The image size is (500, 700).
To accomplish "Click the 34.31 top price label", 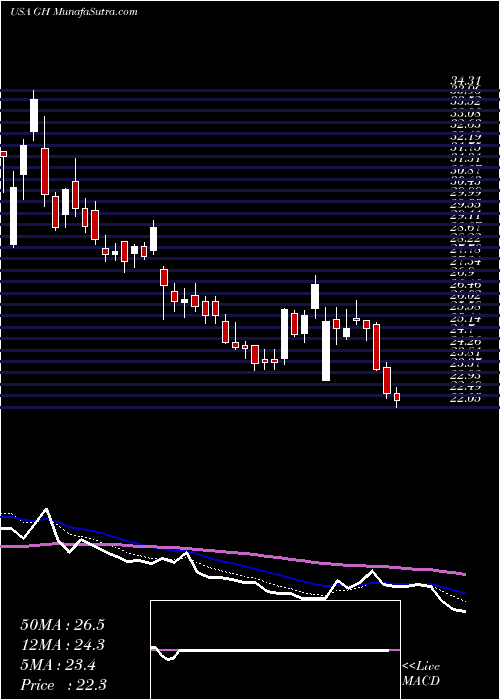I will point(465,82).
